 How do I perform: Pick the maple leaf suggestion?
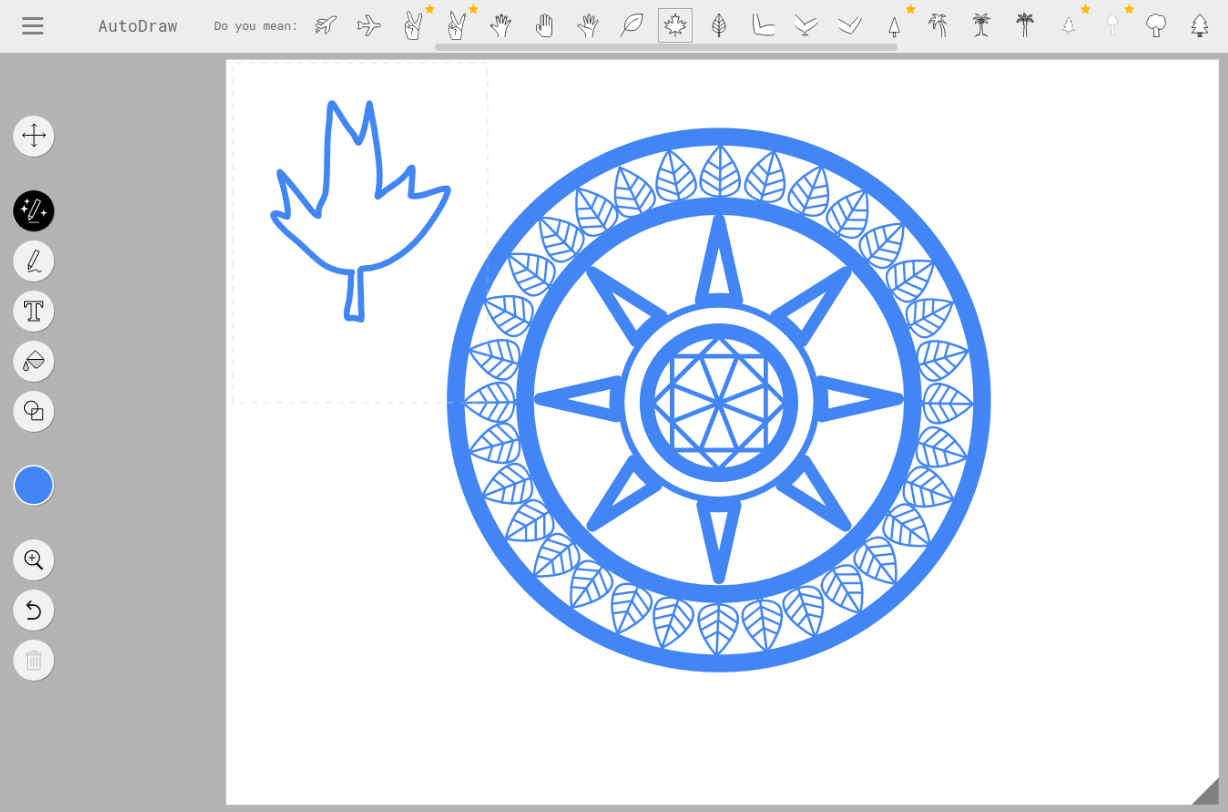pyautogui.click(x=675, y=25)
